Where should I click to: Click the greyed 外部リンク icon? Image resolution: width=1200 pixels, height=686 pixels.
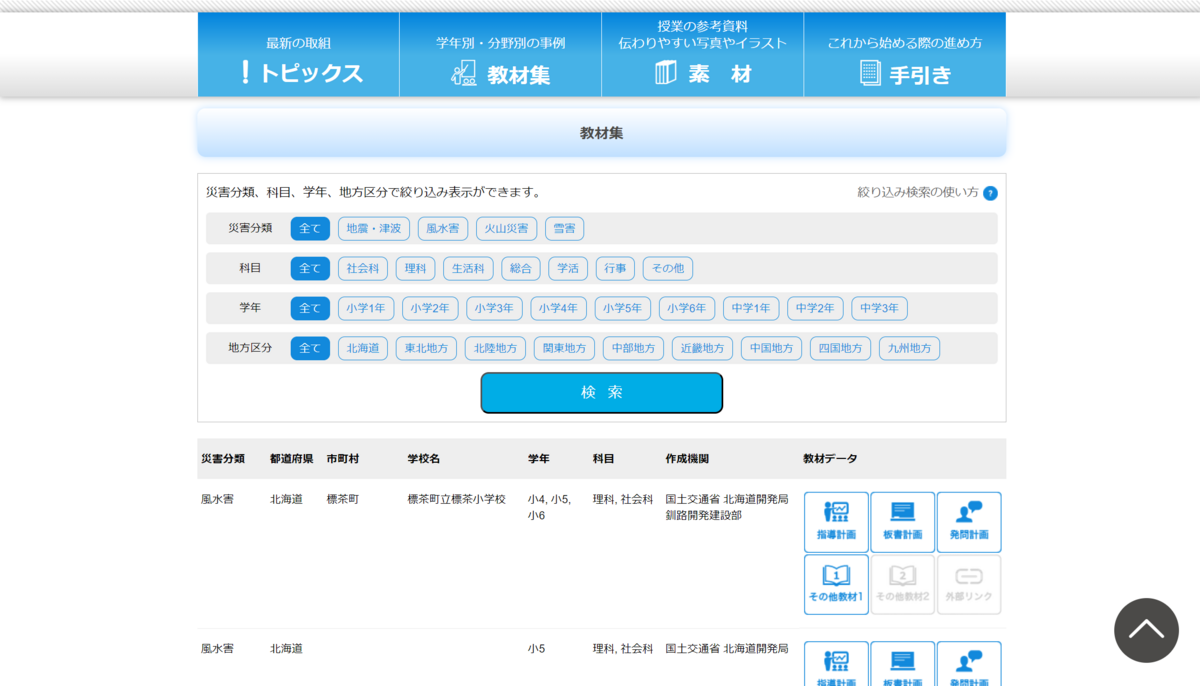click(x=969, y=585)
